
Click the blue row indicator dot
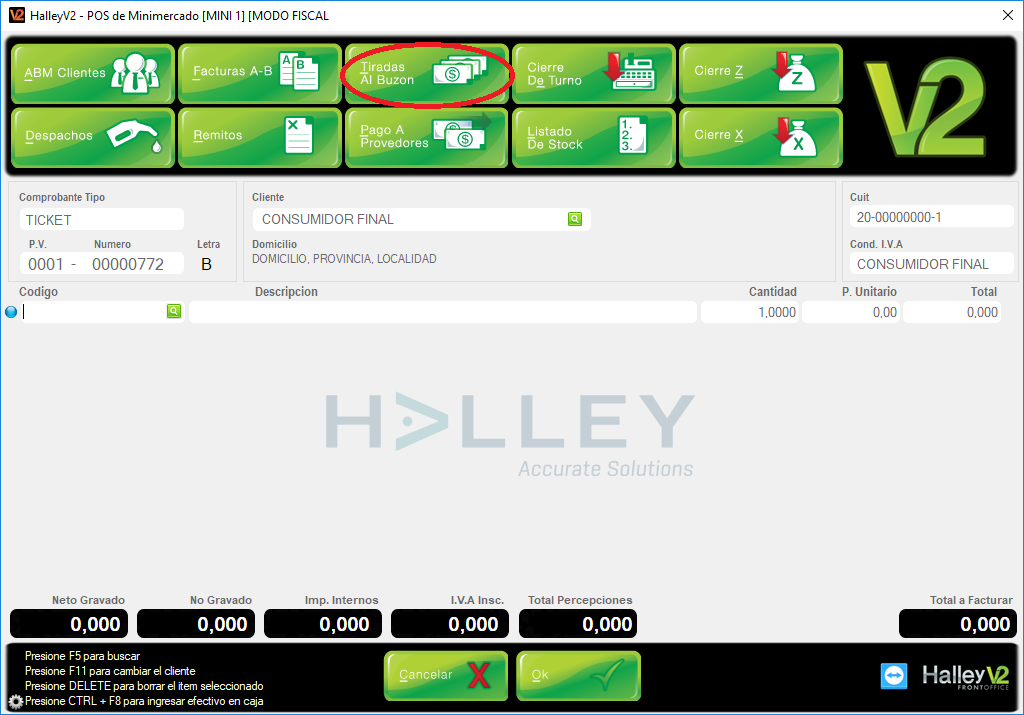(11, 311)
